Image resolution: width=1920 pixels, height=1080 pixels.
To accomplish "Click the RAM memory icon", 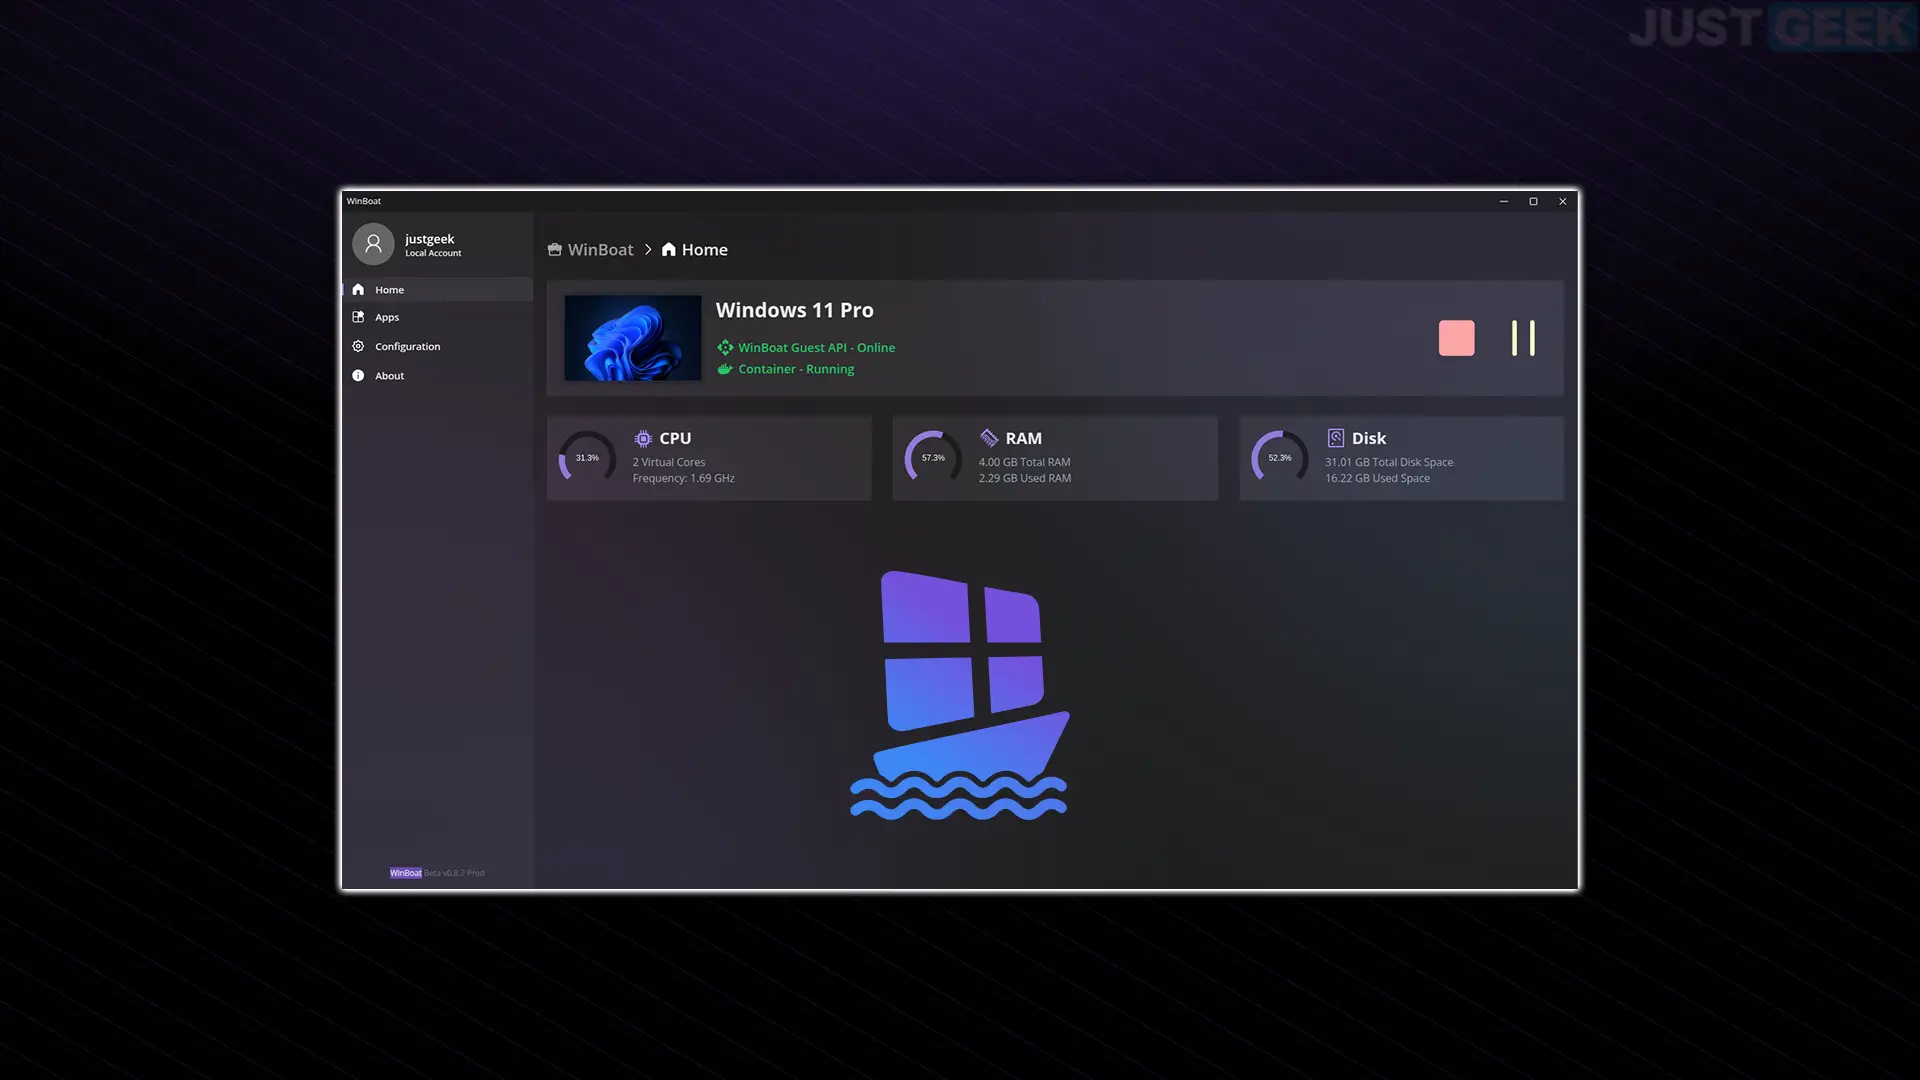I will tap(989, 439).
